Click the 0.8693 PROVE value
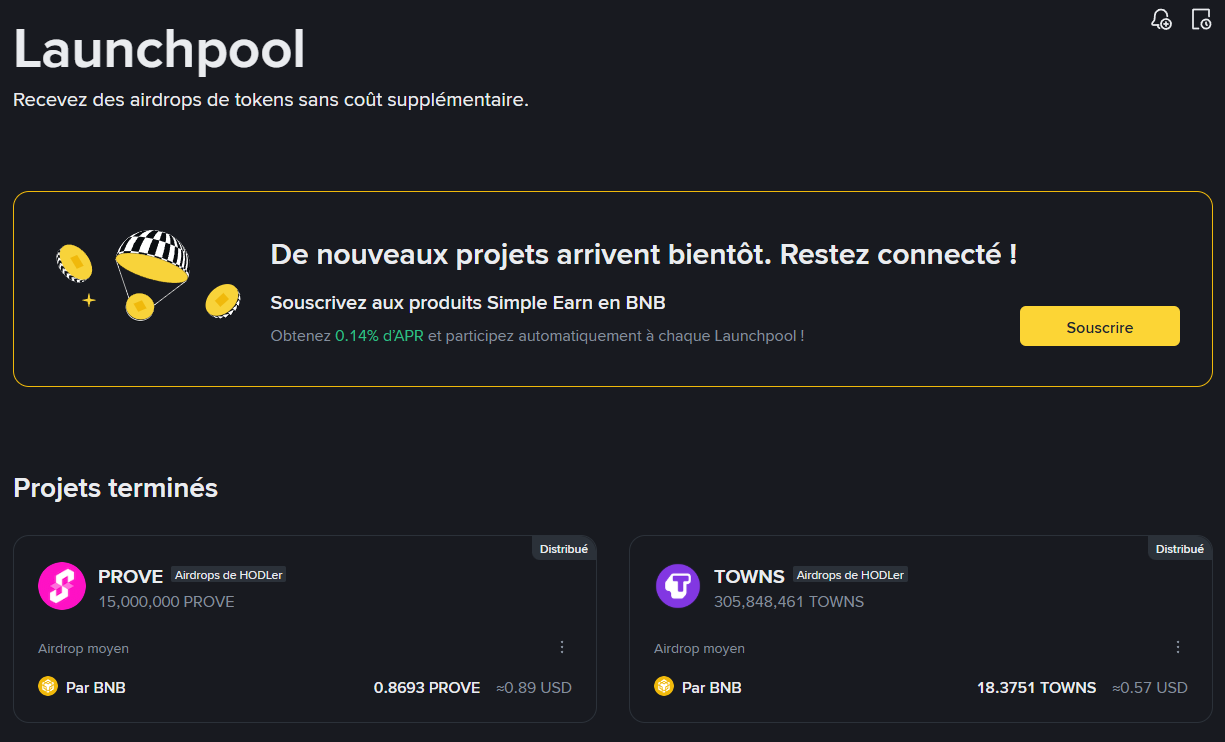Screen dimensions: 1225x742 pos(427,688)
